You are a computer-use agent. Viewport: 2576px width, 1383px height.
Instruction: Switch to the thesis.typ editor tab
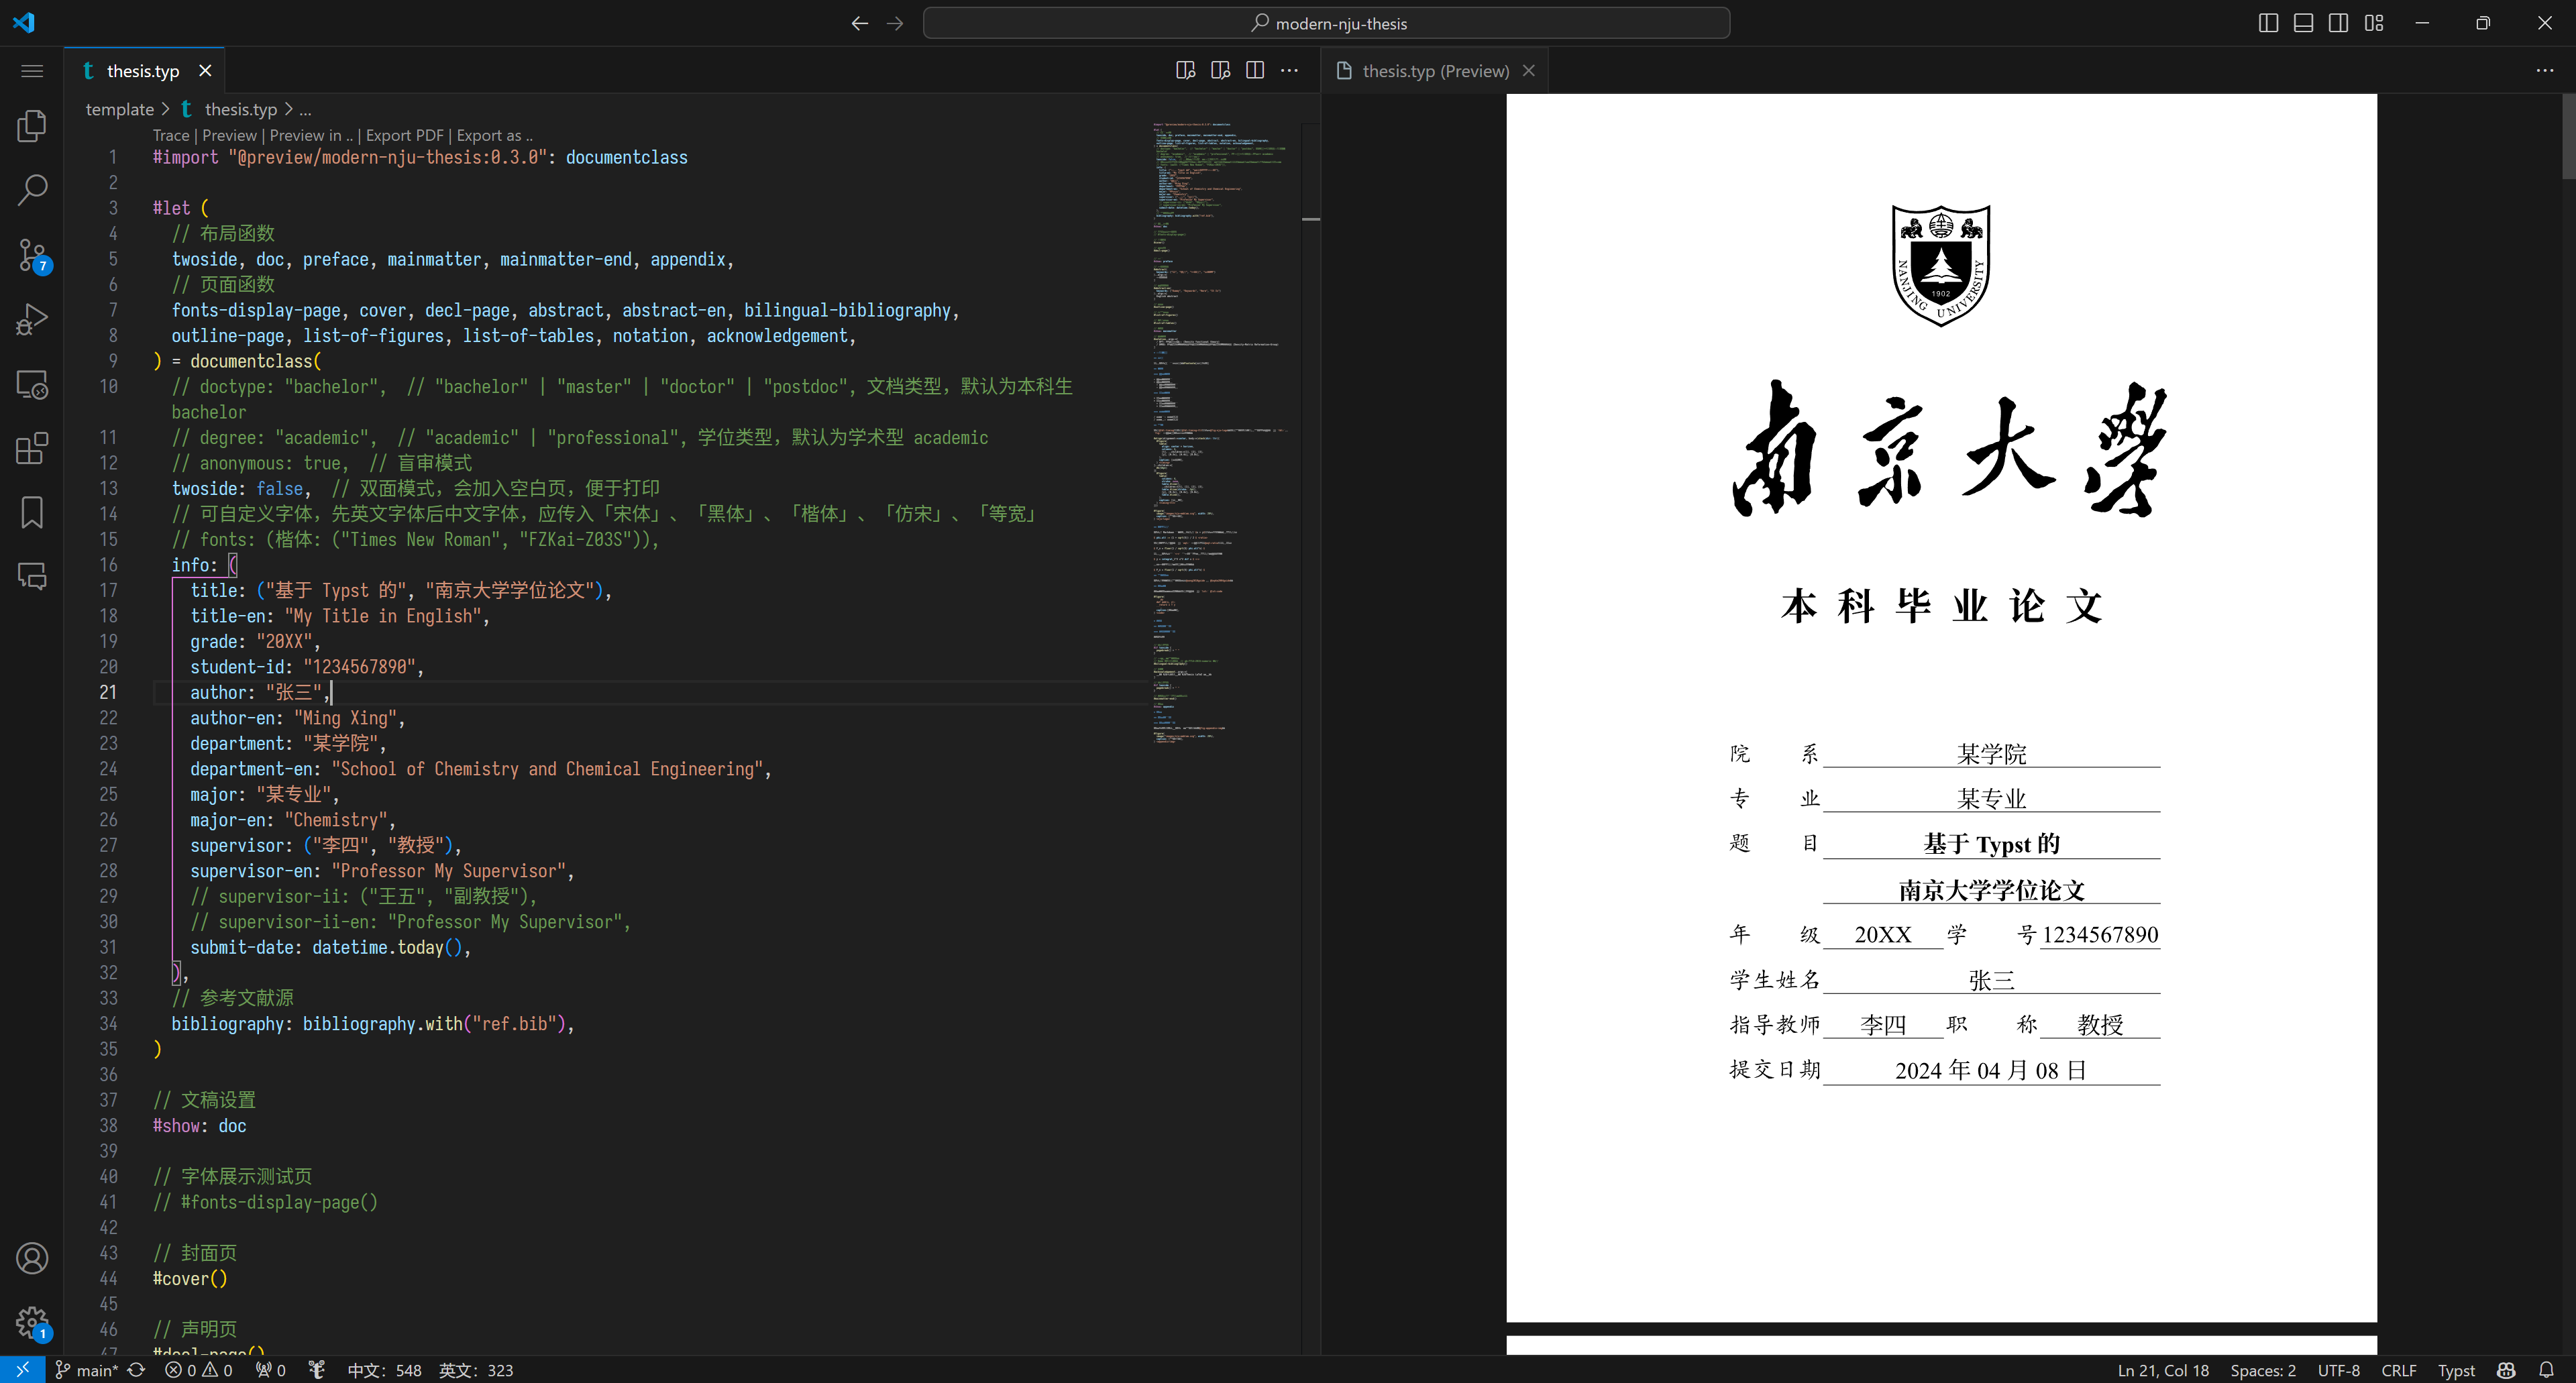point(142,71)
